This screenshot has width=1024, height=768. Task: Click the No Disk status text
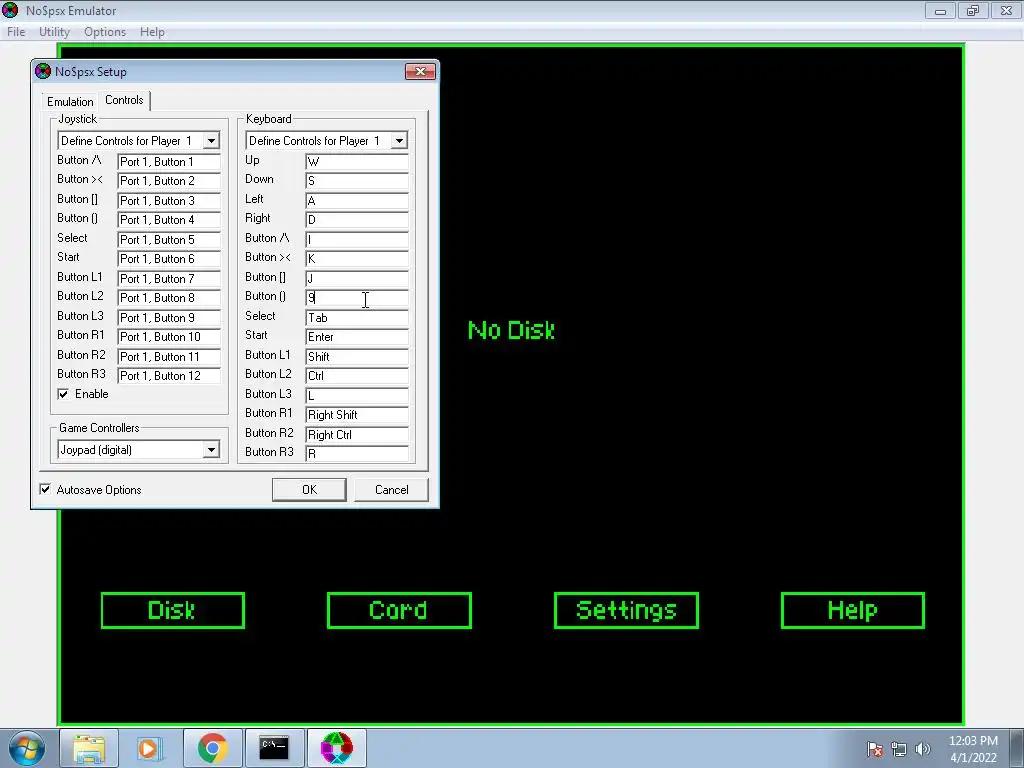coord(511,330)
